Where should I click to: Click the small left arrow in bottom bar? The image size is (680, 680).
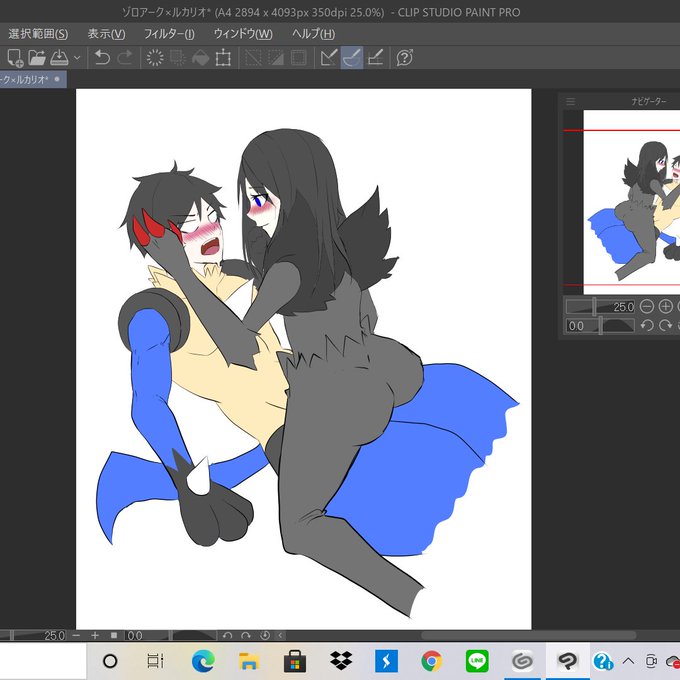tap(281, 636)
